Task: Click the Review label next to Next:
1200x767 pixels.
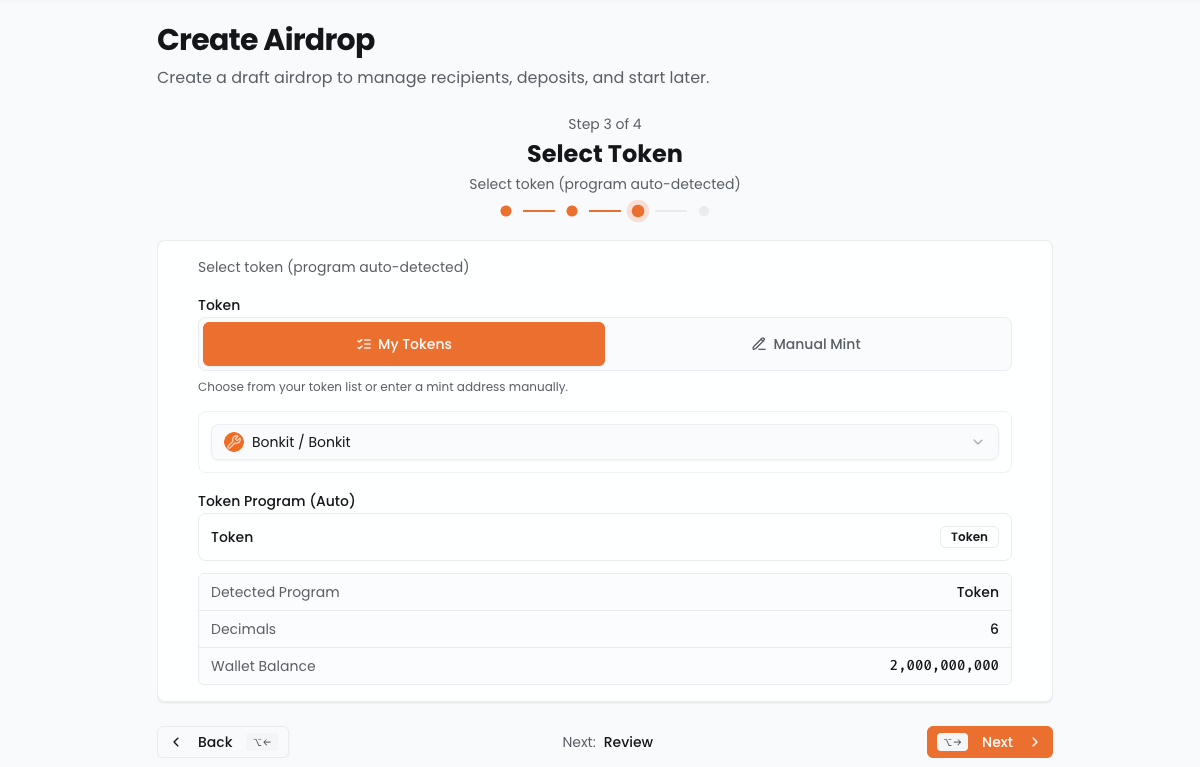Action: pyautogui.click(x=628, y=742)
